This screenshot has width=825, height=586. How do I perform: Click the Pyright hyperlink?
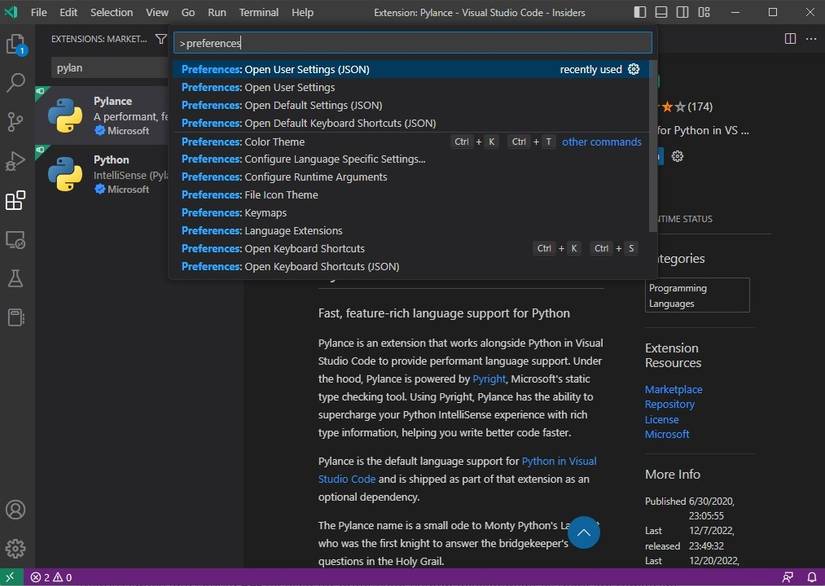click(489, 379)
